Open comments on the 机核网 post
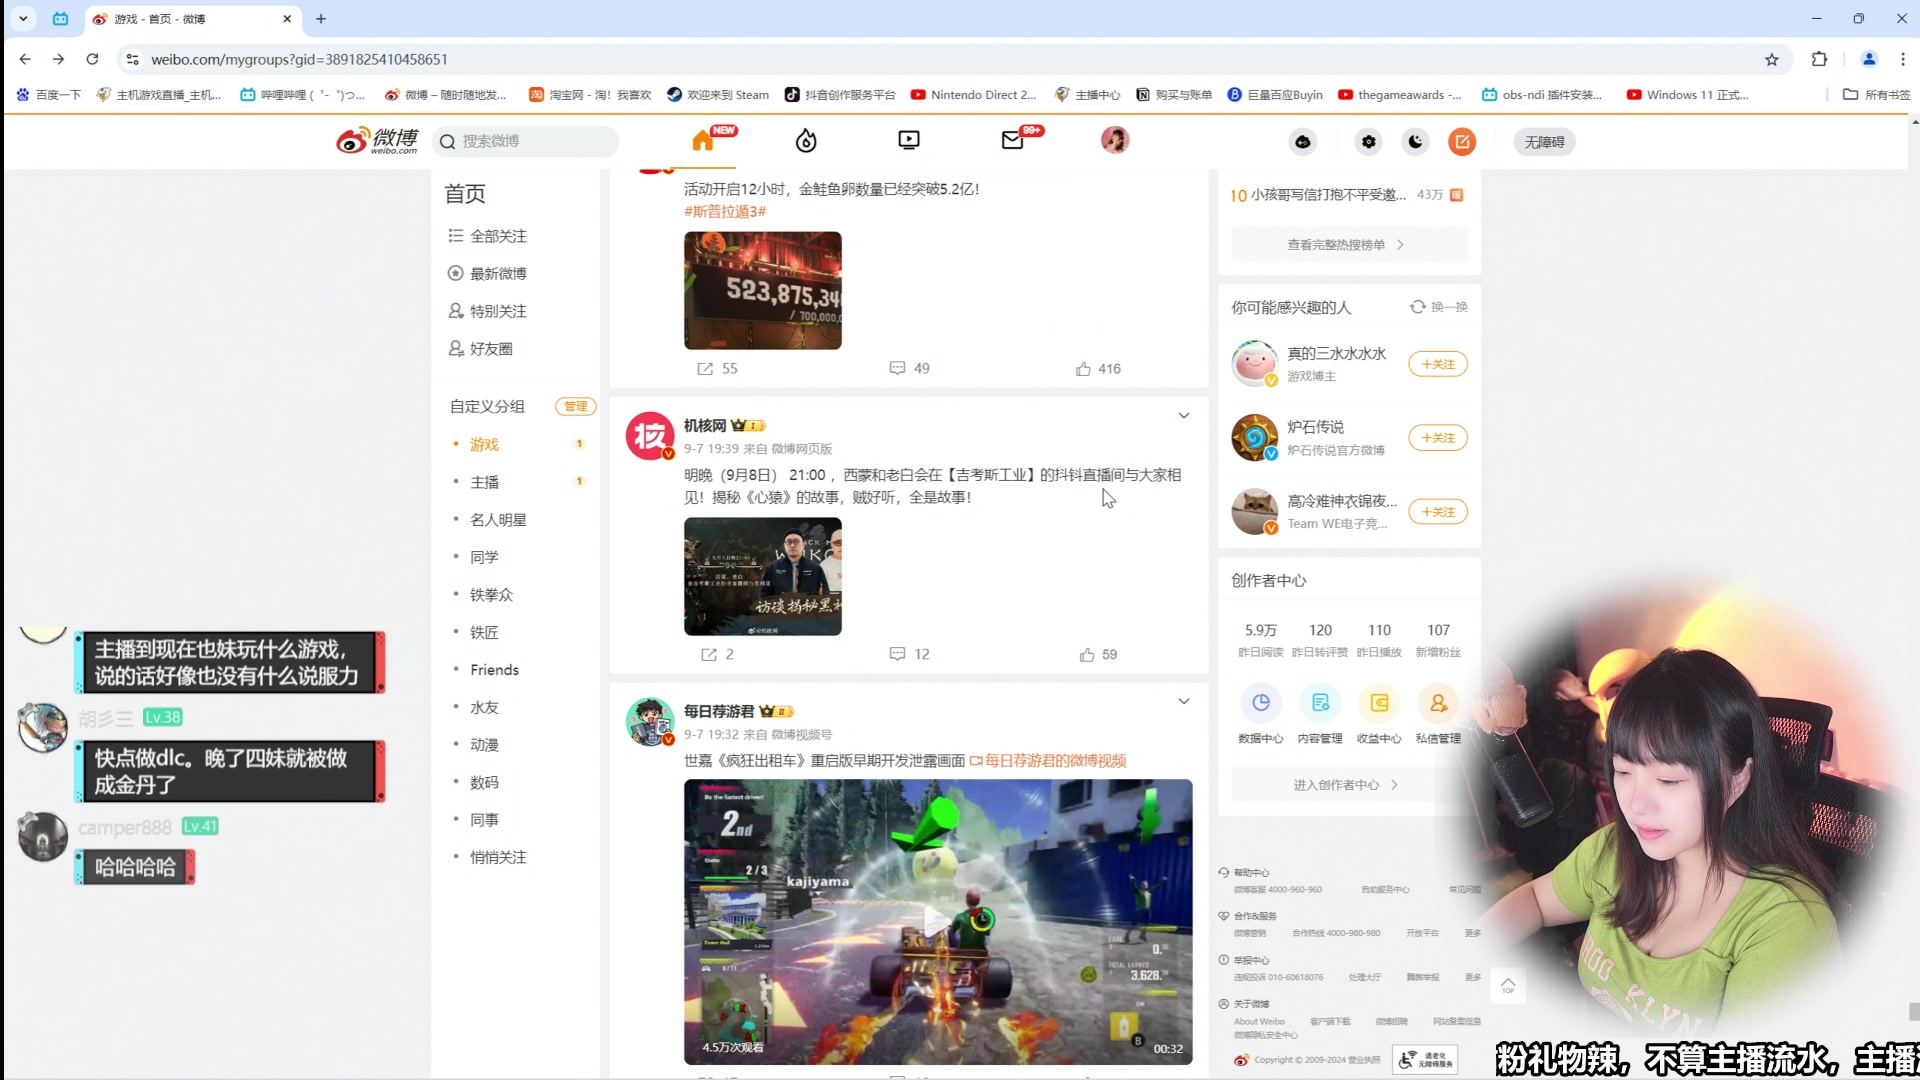This screenshot has height=1080, width=1920. 909,654
